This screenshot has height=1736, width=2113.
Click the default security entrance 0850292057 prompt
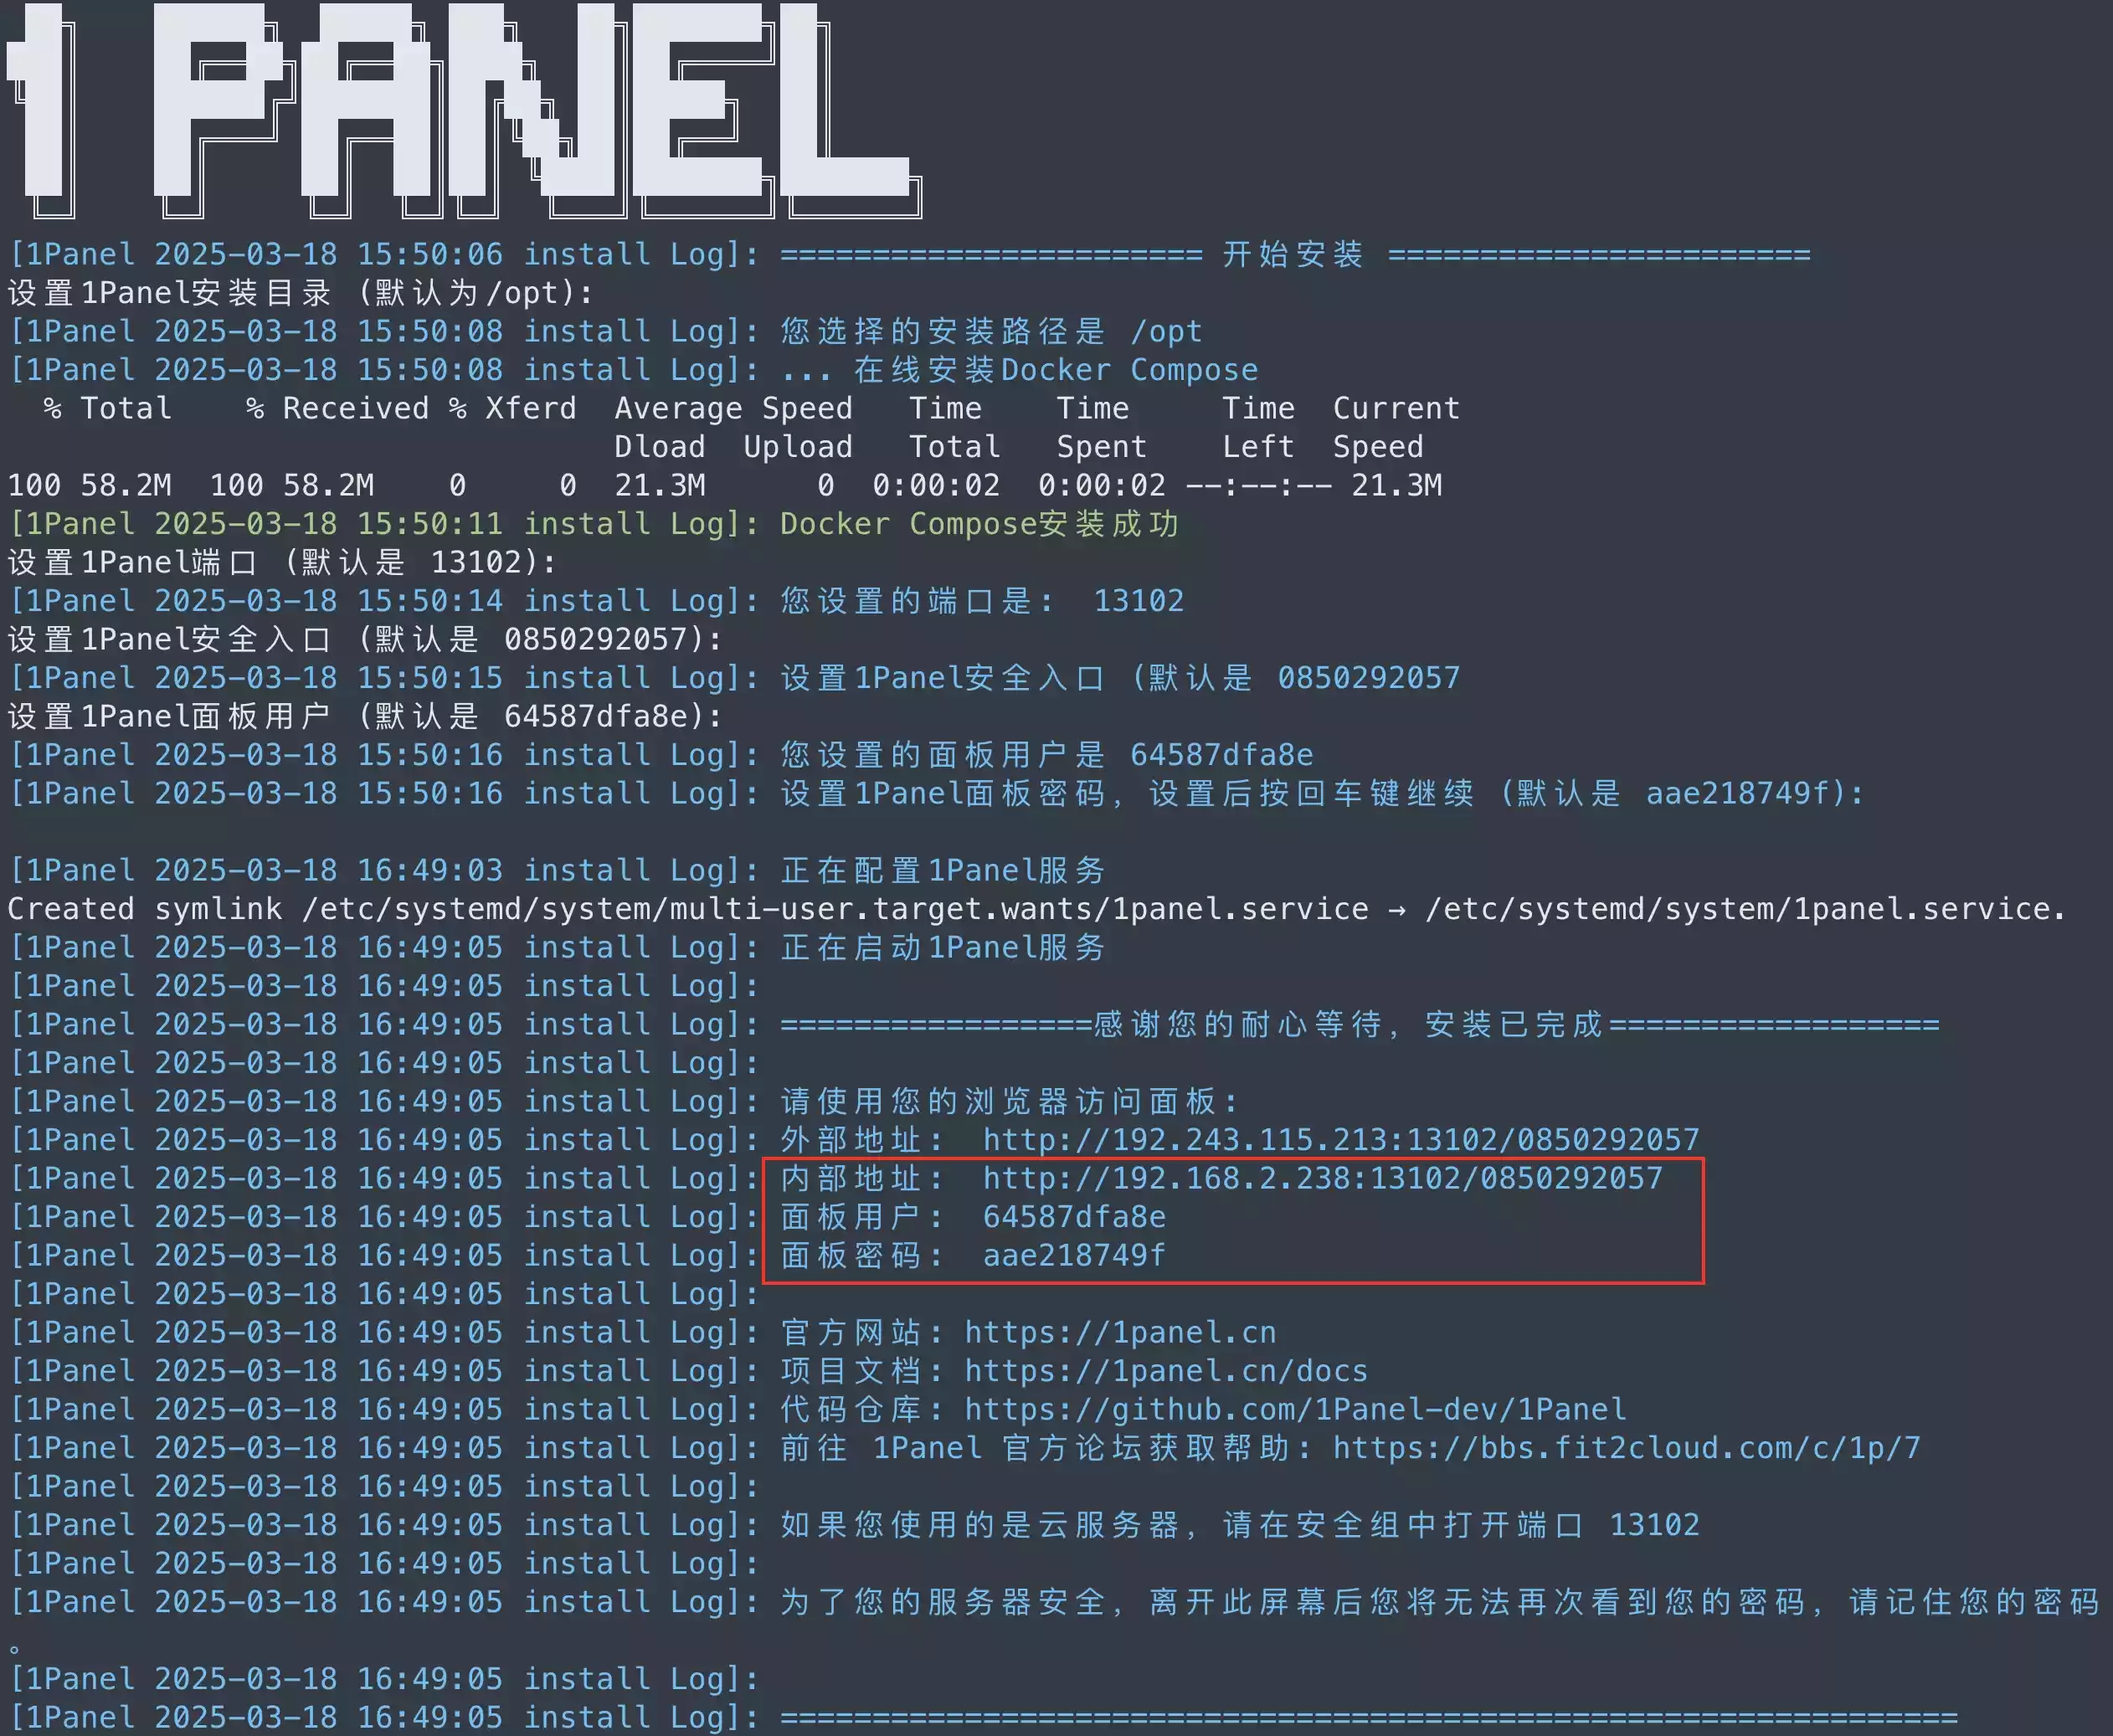point(365,639)
